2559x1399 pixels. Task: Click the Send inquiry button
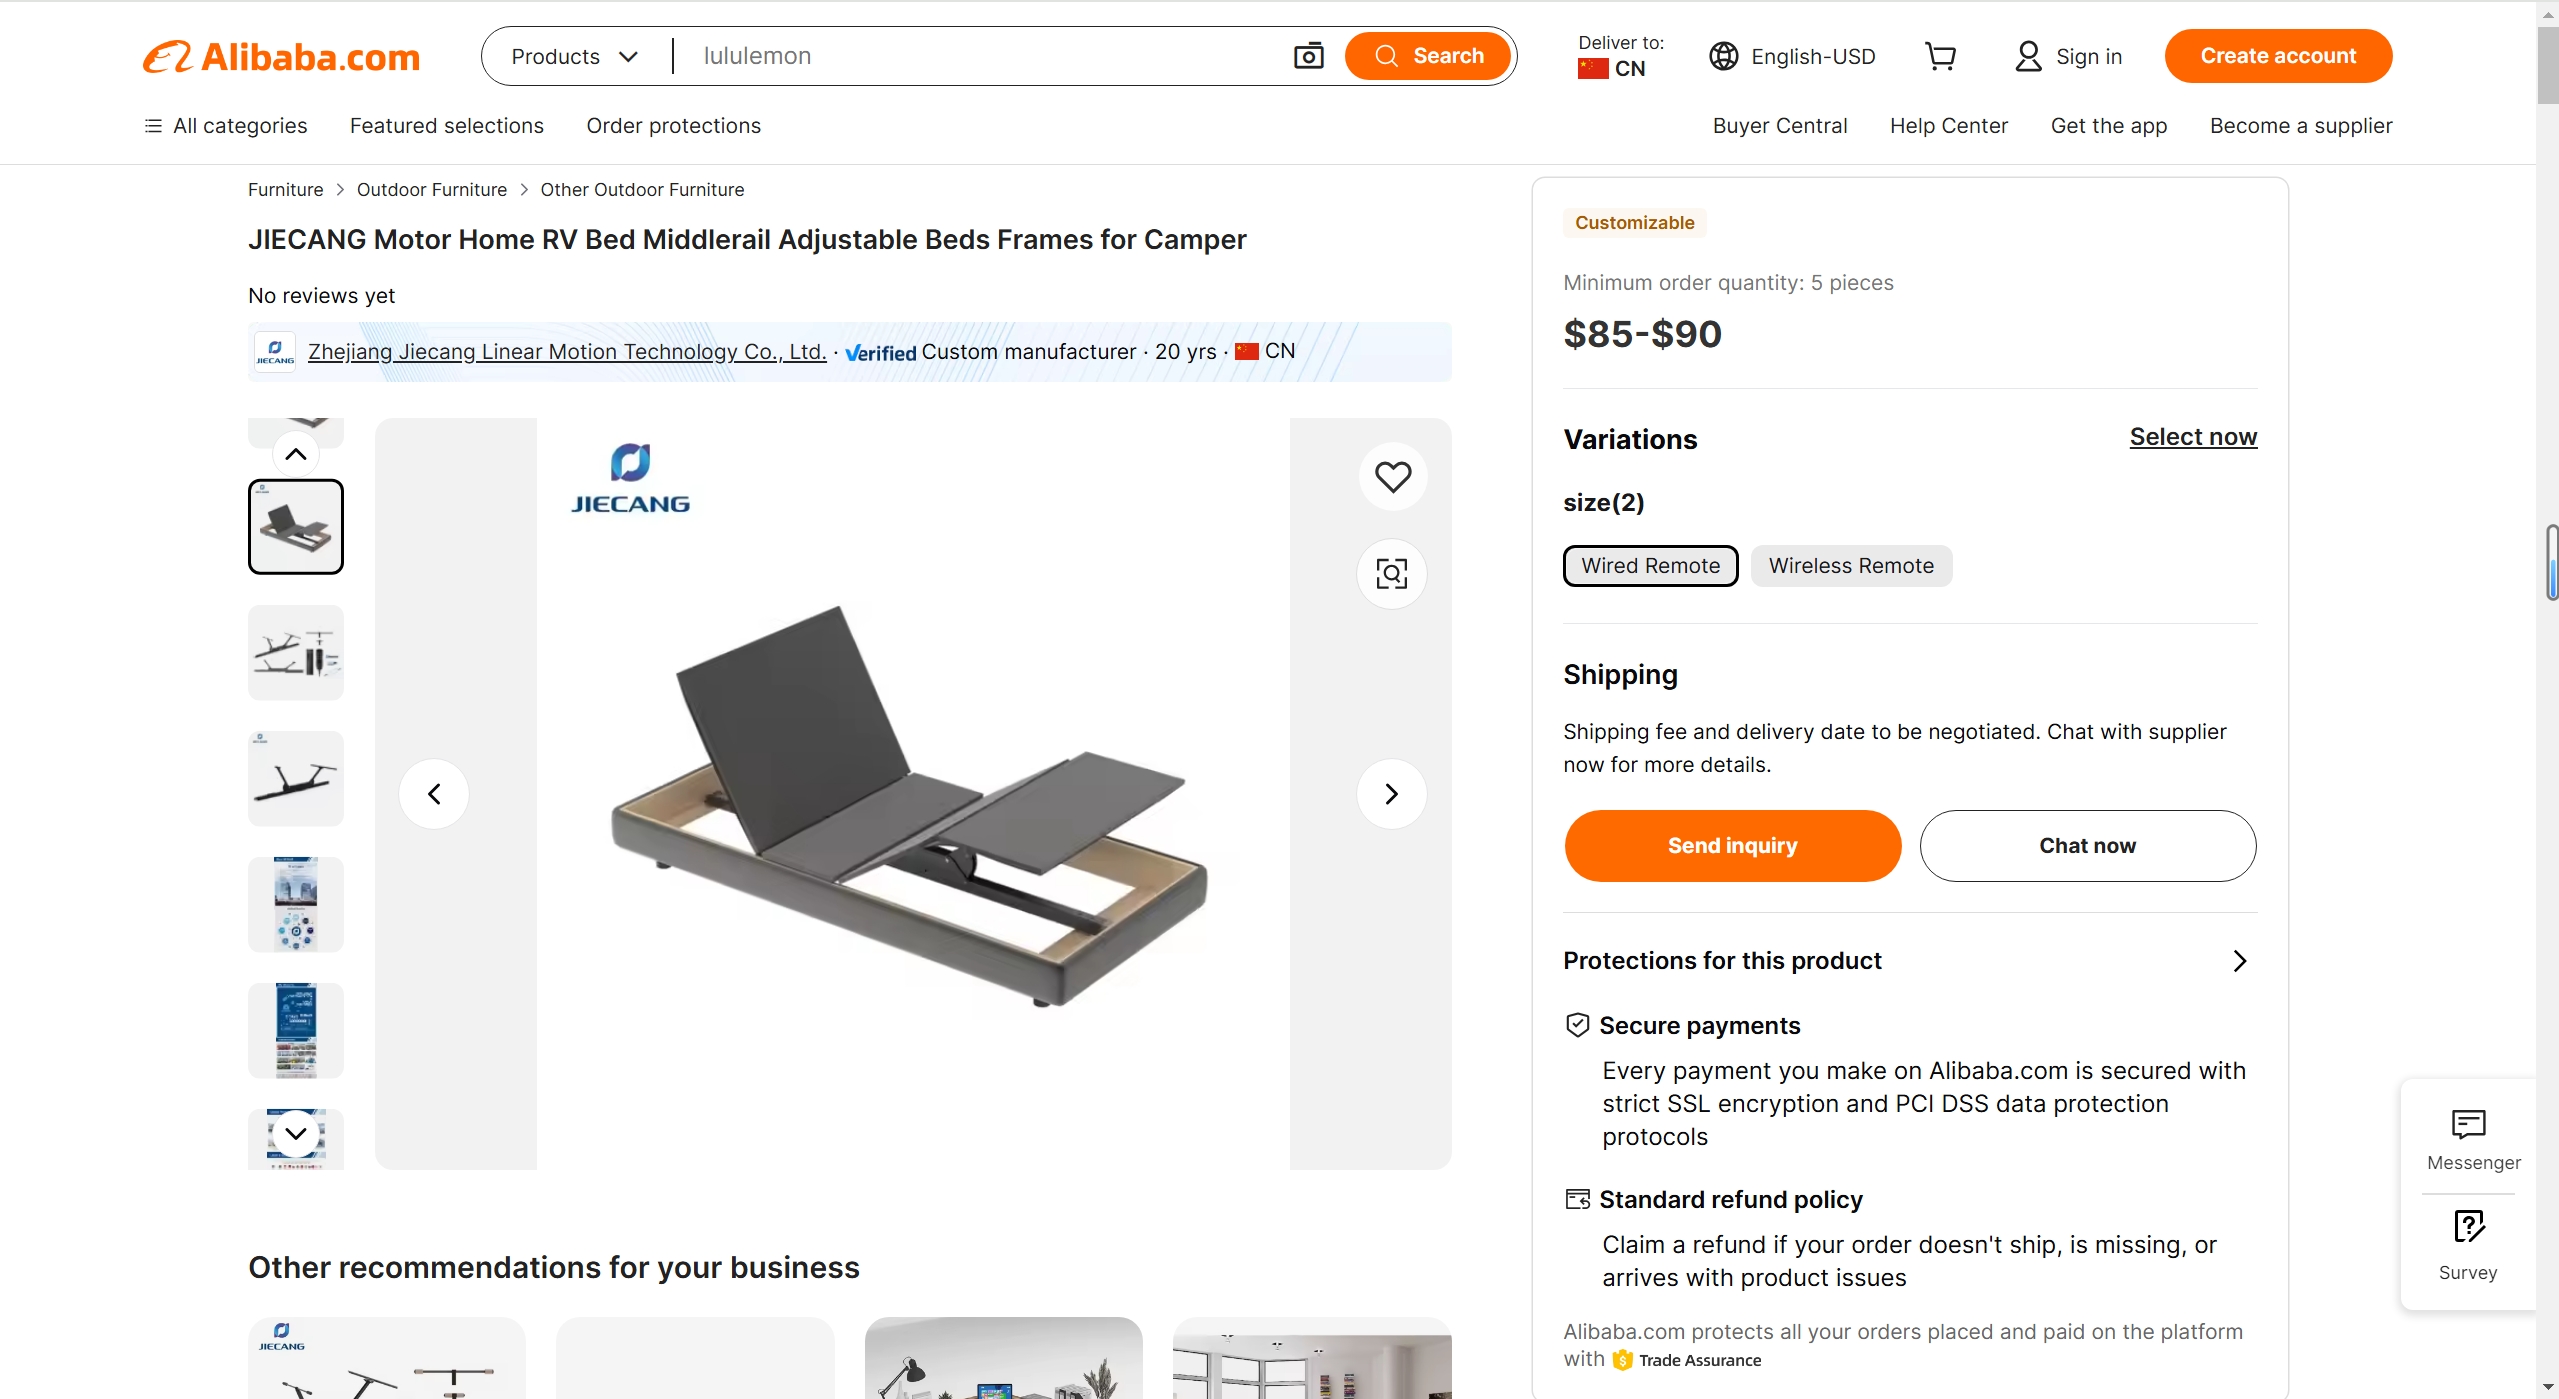(x=1732, y=846)
